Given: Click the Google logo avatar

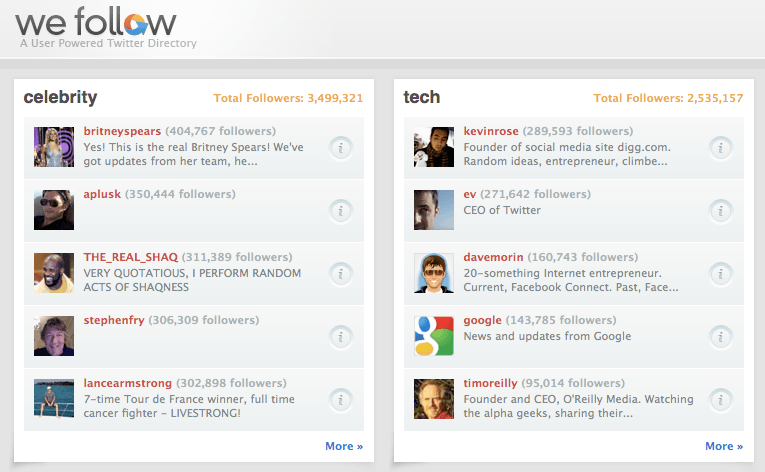Looking at the screenshot, I should point(434,336).
